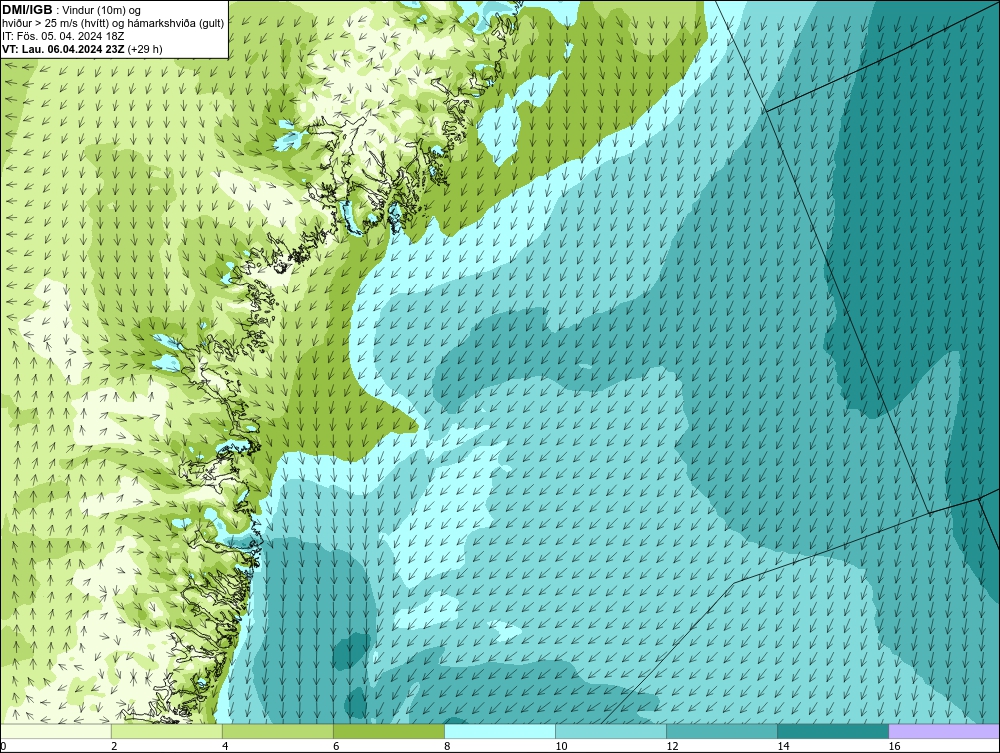The height and width of the screenshot is (753, 1000).
Task: Click the 'VT: Lau. 06.04.2024 23Z' line
Action: [x=64, y=49]
